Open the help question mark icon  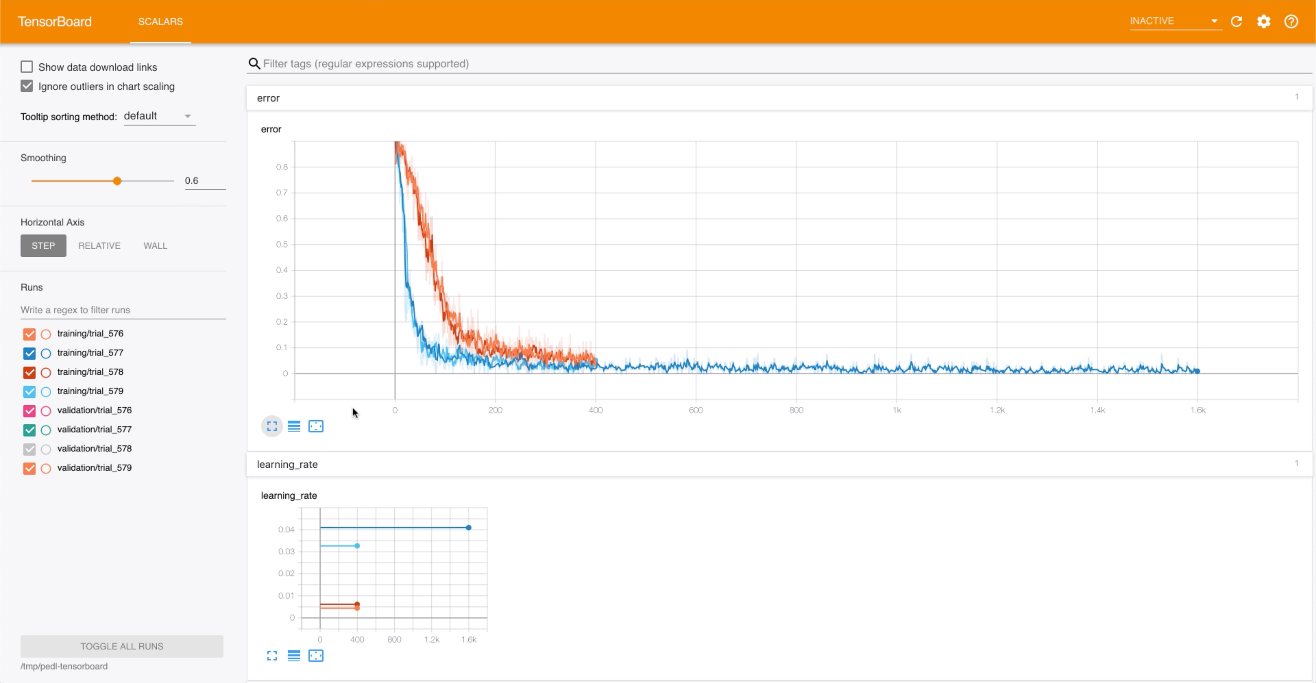[1291, 21]
